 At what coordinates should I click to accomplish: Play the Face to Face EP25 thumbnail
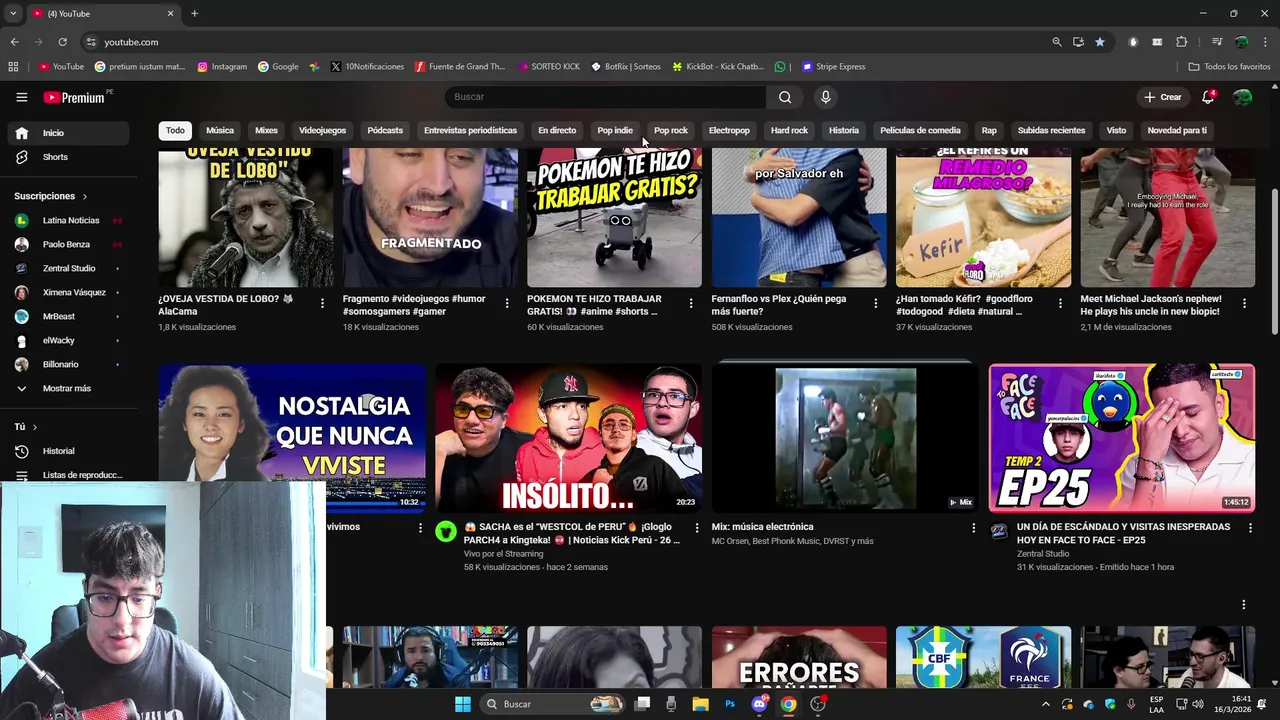coord(1122,438)
